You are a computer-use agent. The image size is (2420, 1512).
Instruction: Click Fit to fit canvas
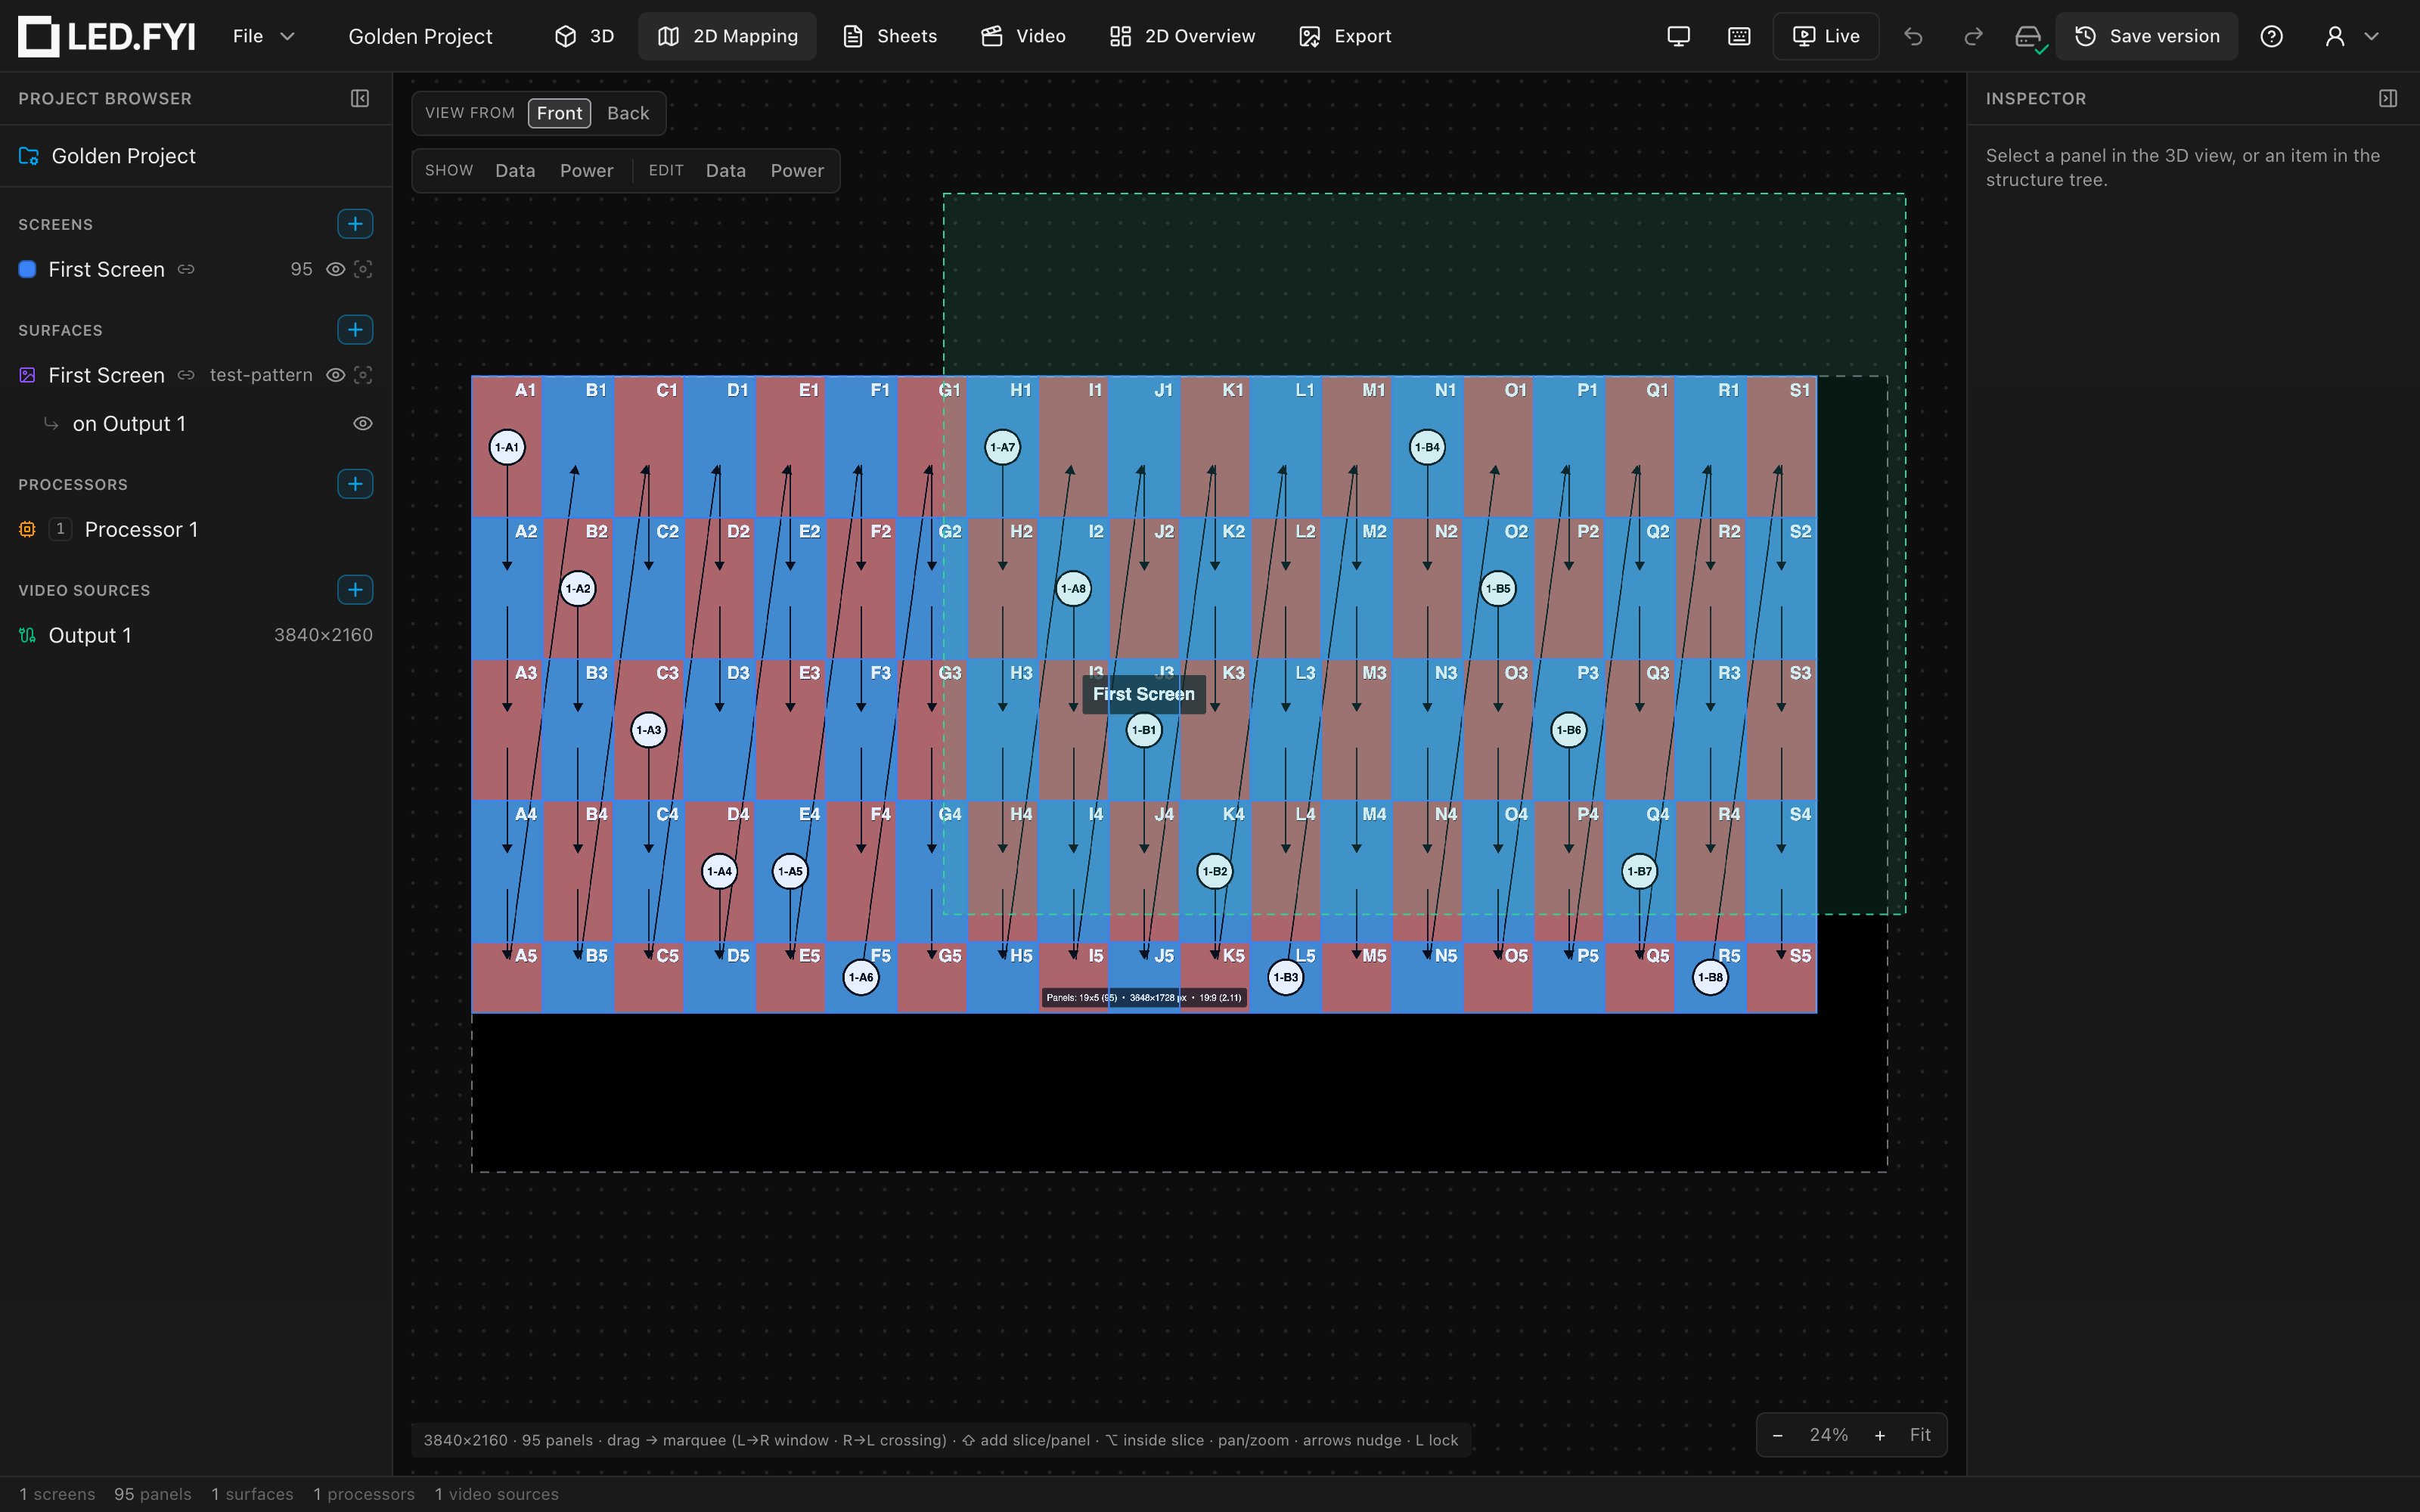1920,1435
